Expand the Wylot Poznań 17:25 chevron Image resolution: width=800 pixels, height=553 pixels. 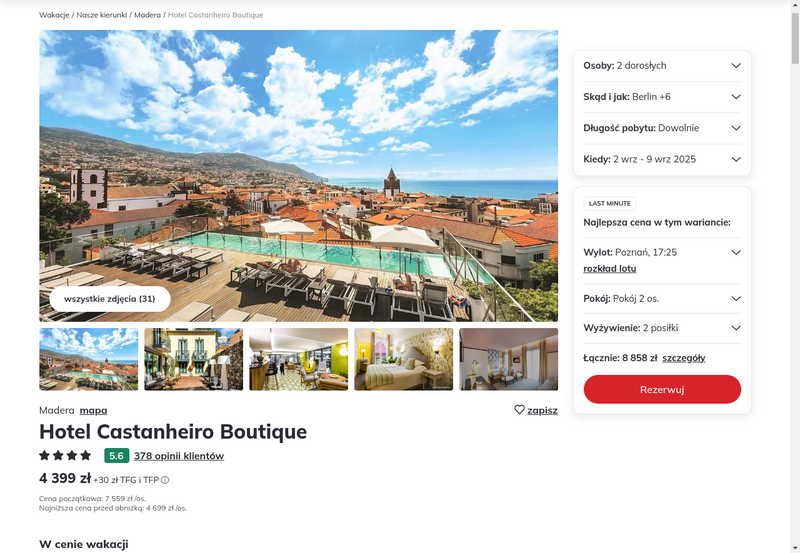(736, 252)
